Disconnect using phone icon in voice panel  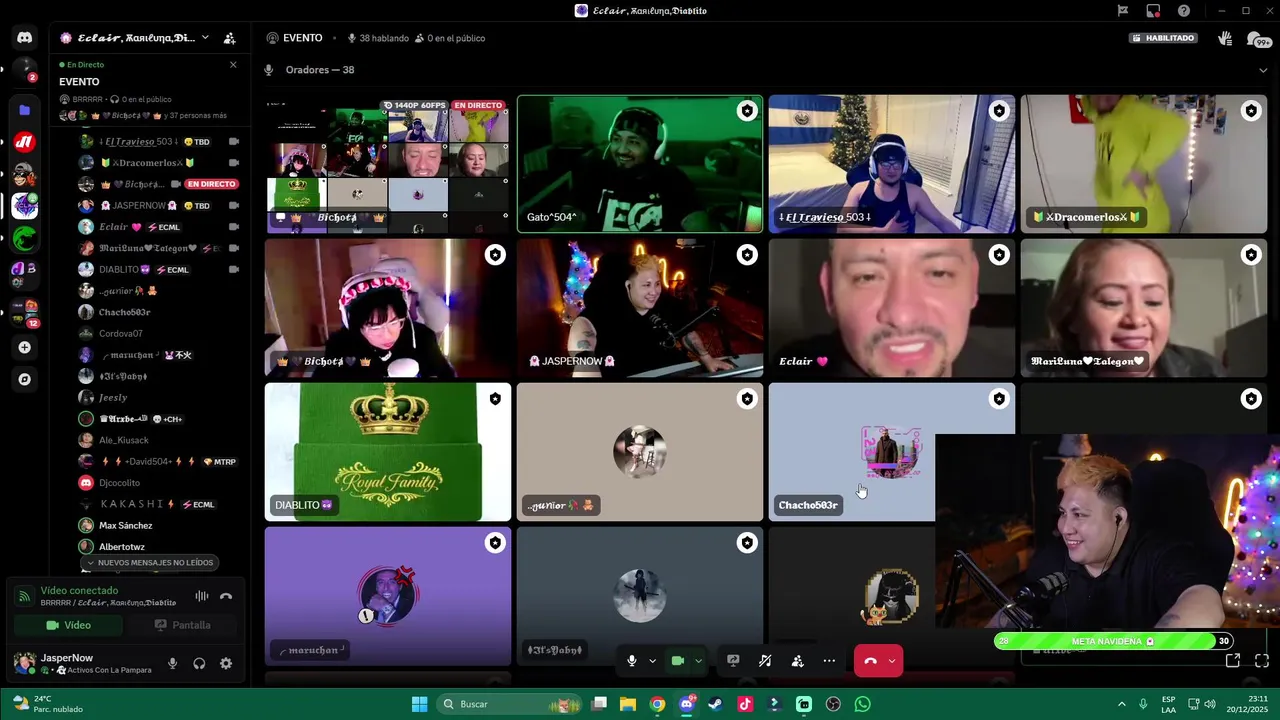pos(226,596)
